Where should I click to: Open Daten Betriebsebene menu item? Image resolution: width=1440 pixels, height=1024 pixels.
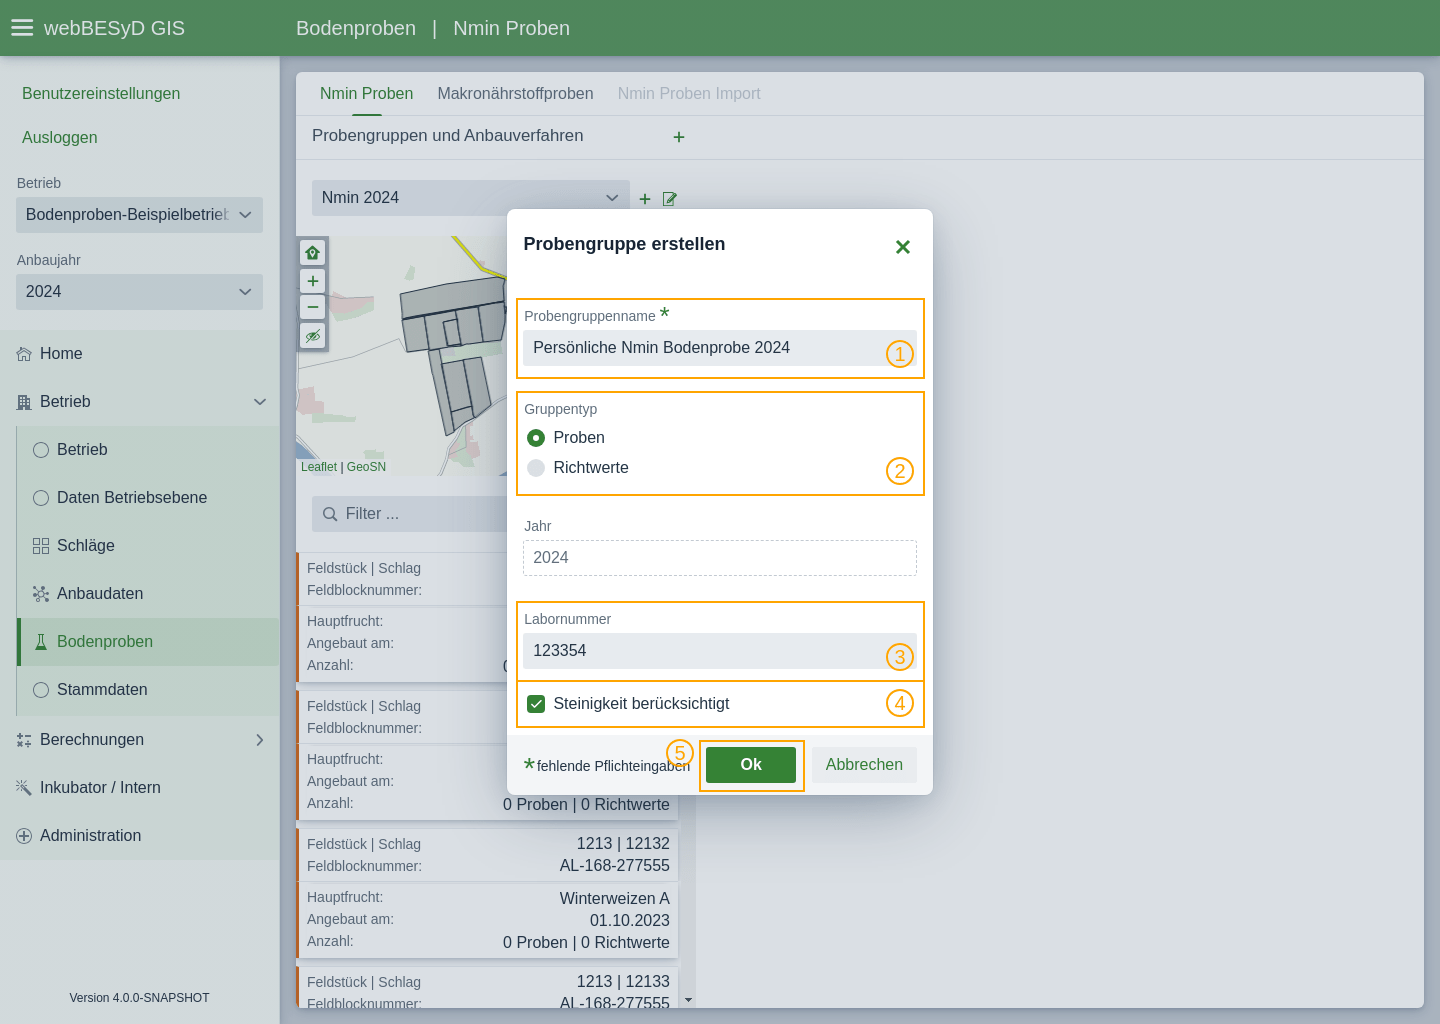tap(148, 498)
